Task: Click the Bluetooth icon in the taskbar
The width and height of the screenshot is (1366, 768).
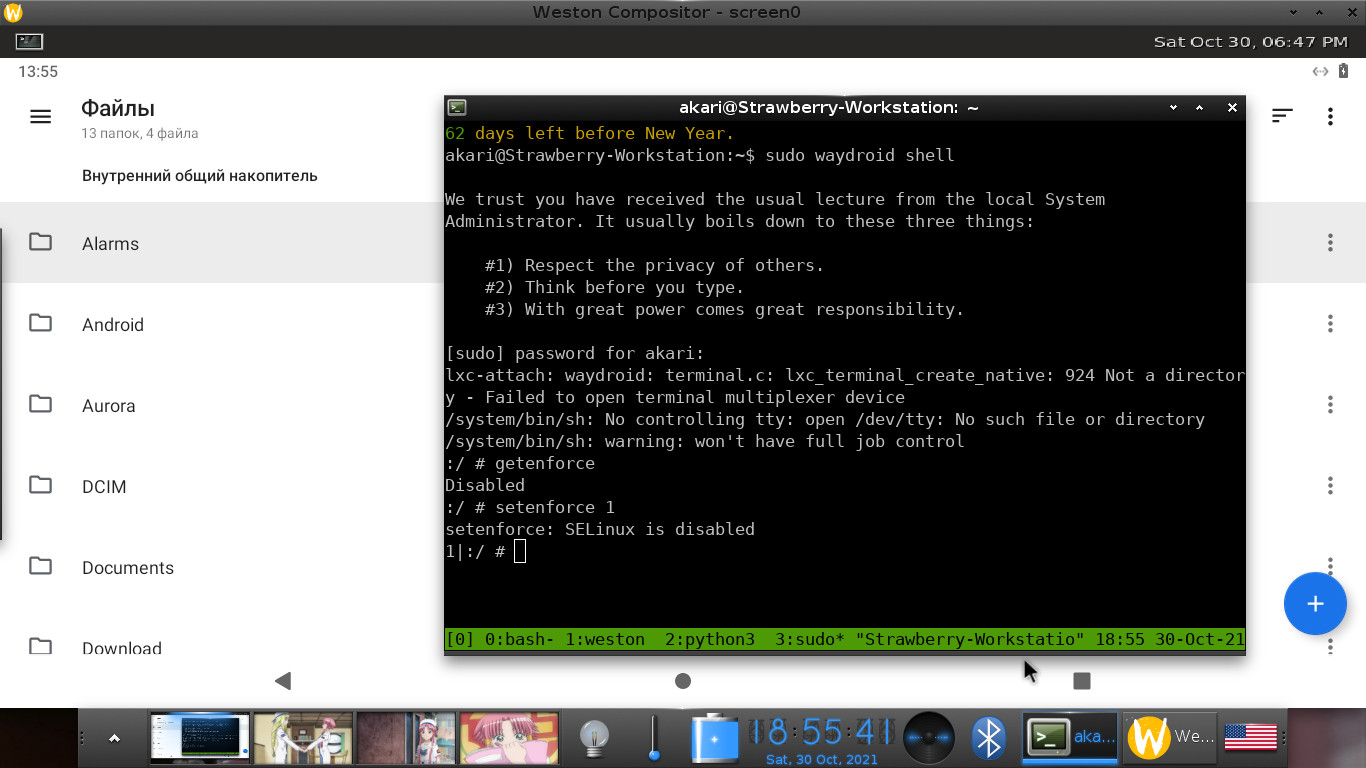Action: (x=988, y=737)
